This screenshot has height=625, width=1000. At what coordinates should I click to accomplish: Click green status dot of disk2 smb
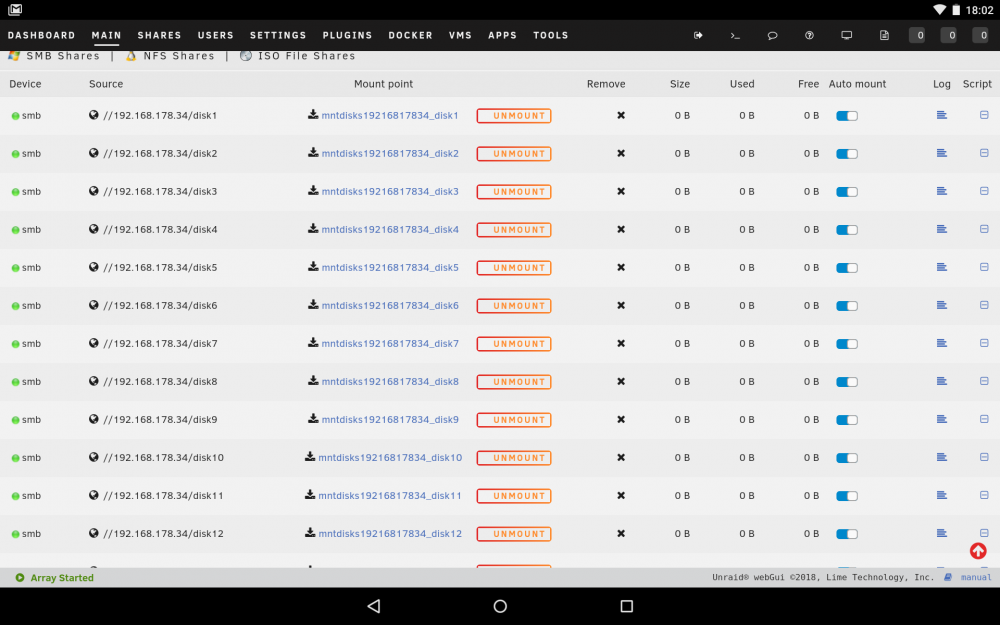(x=15, y=154)
